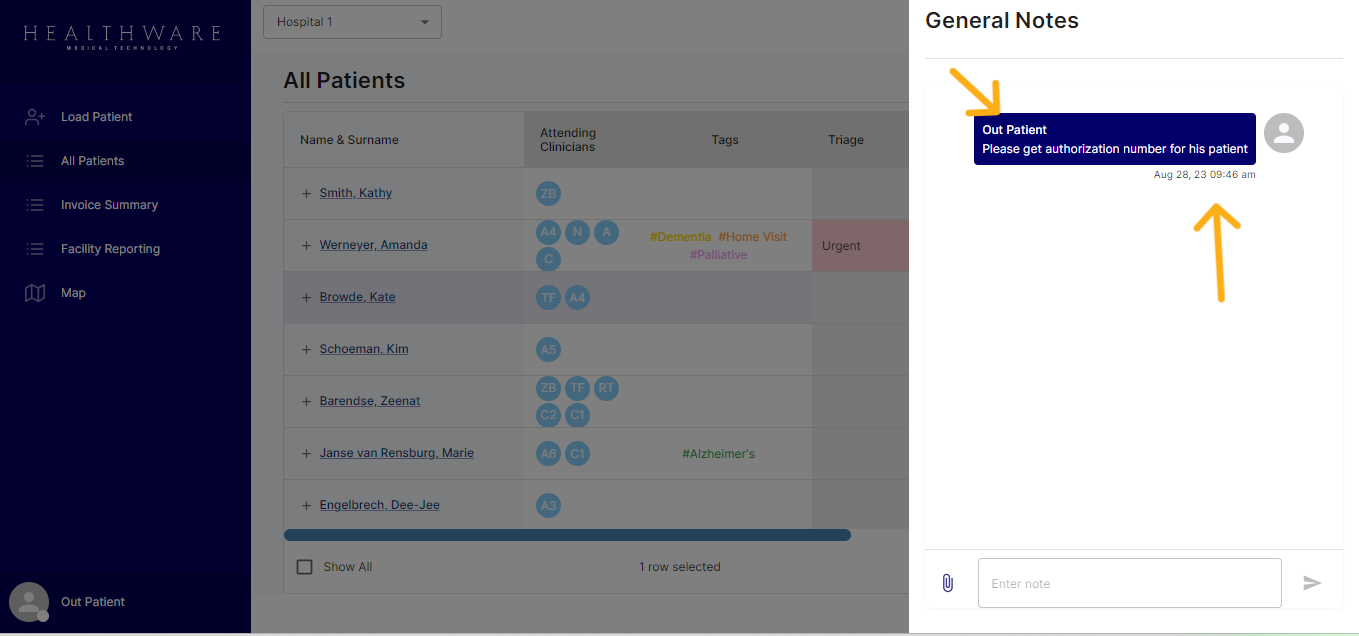Click the Map icon in sidebar
Viewport: 1359px width, 636px height.
pos(35,293)
